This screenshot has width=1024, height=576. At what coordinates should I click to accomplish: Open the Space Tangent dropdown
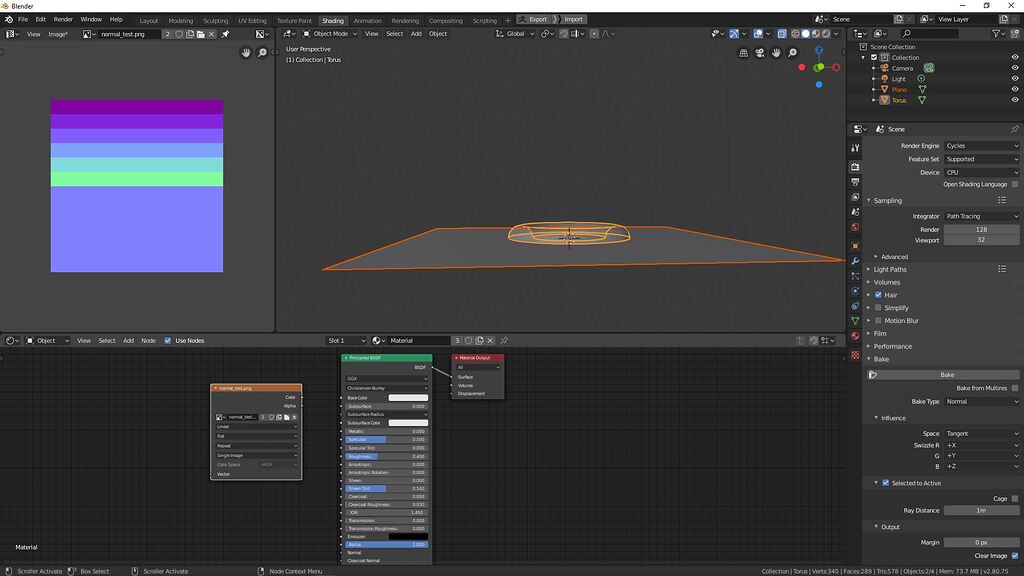coord(982,434)
